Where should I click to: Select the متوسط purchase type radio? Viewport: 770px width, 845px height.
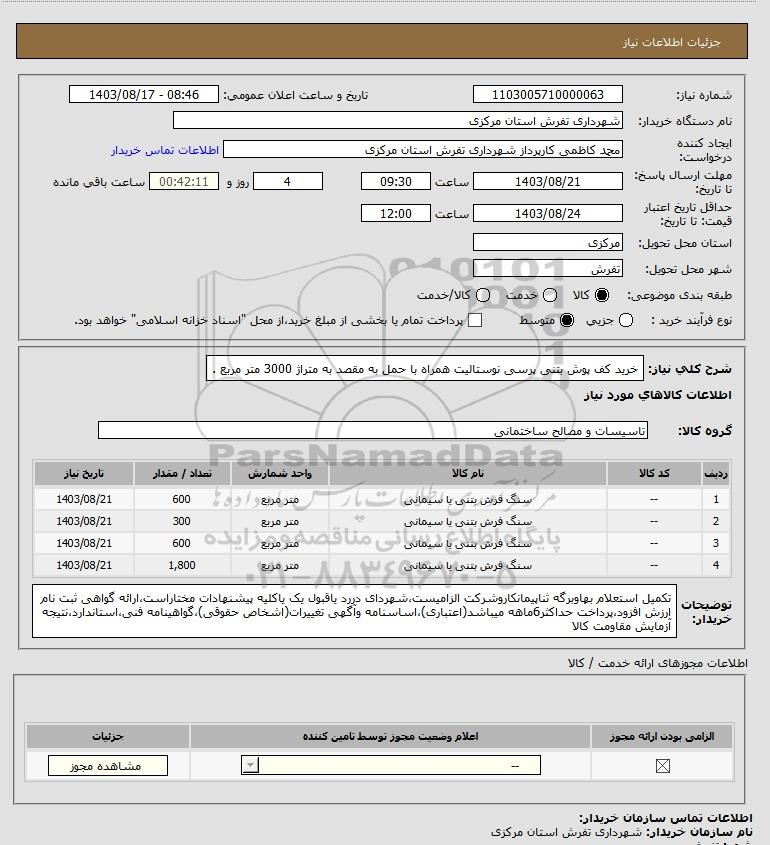click(566, 320)
